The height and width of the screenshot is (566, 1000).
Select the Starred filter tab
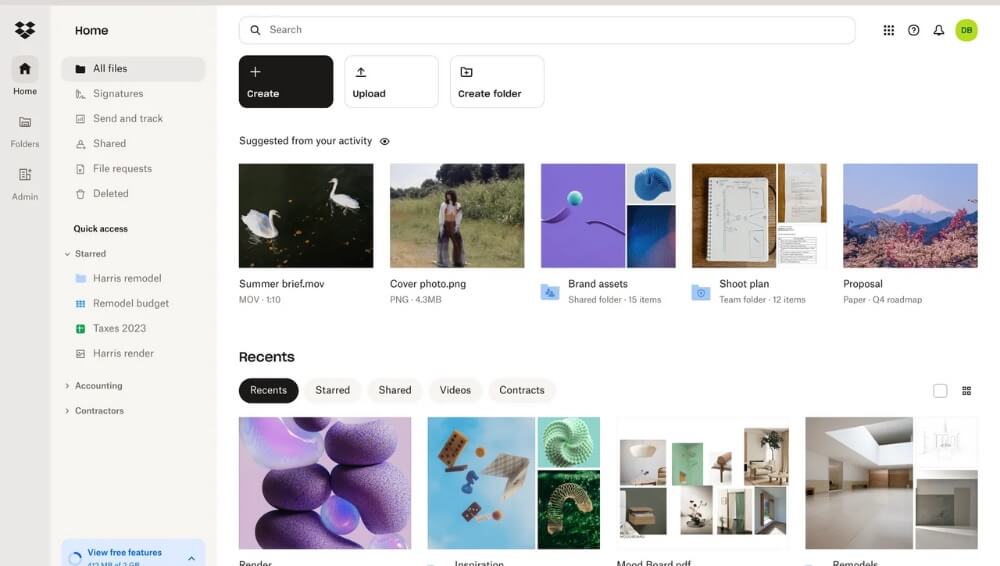332,390
